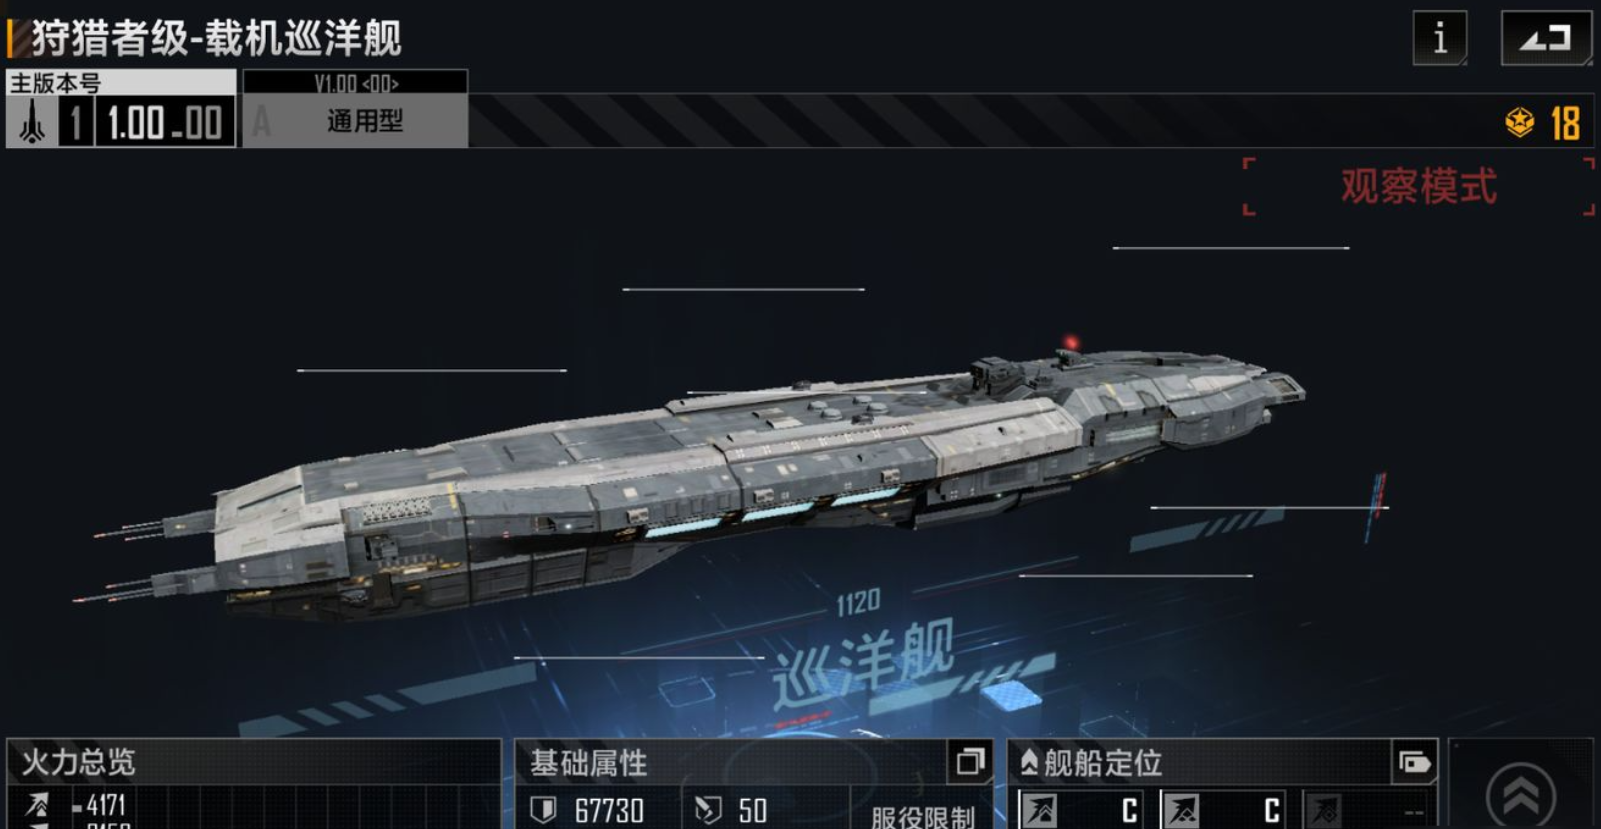1601x829 pixels.
Task: Select the 主版本号 1.00 version tab
Action: [x=121, y=109]
